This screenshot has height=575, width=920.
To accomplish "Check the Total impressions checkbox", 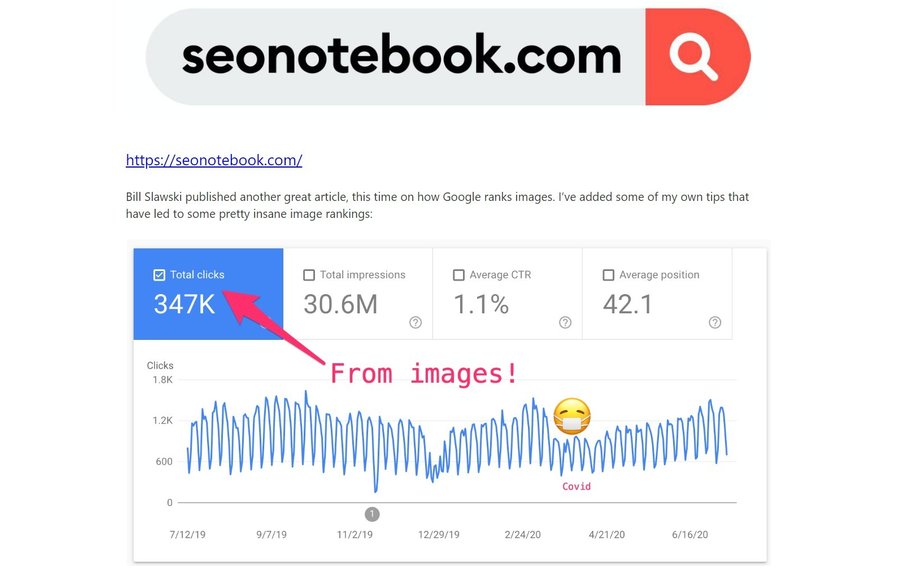I will [309, 275].
